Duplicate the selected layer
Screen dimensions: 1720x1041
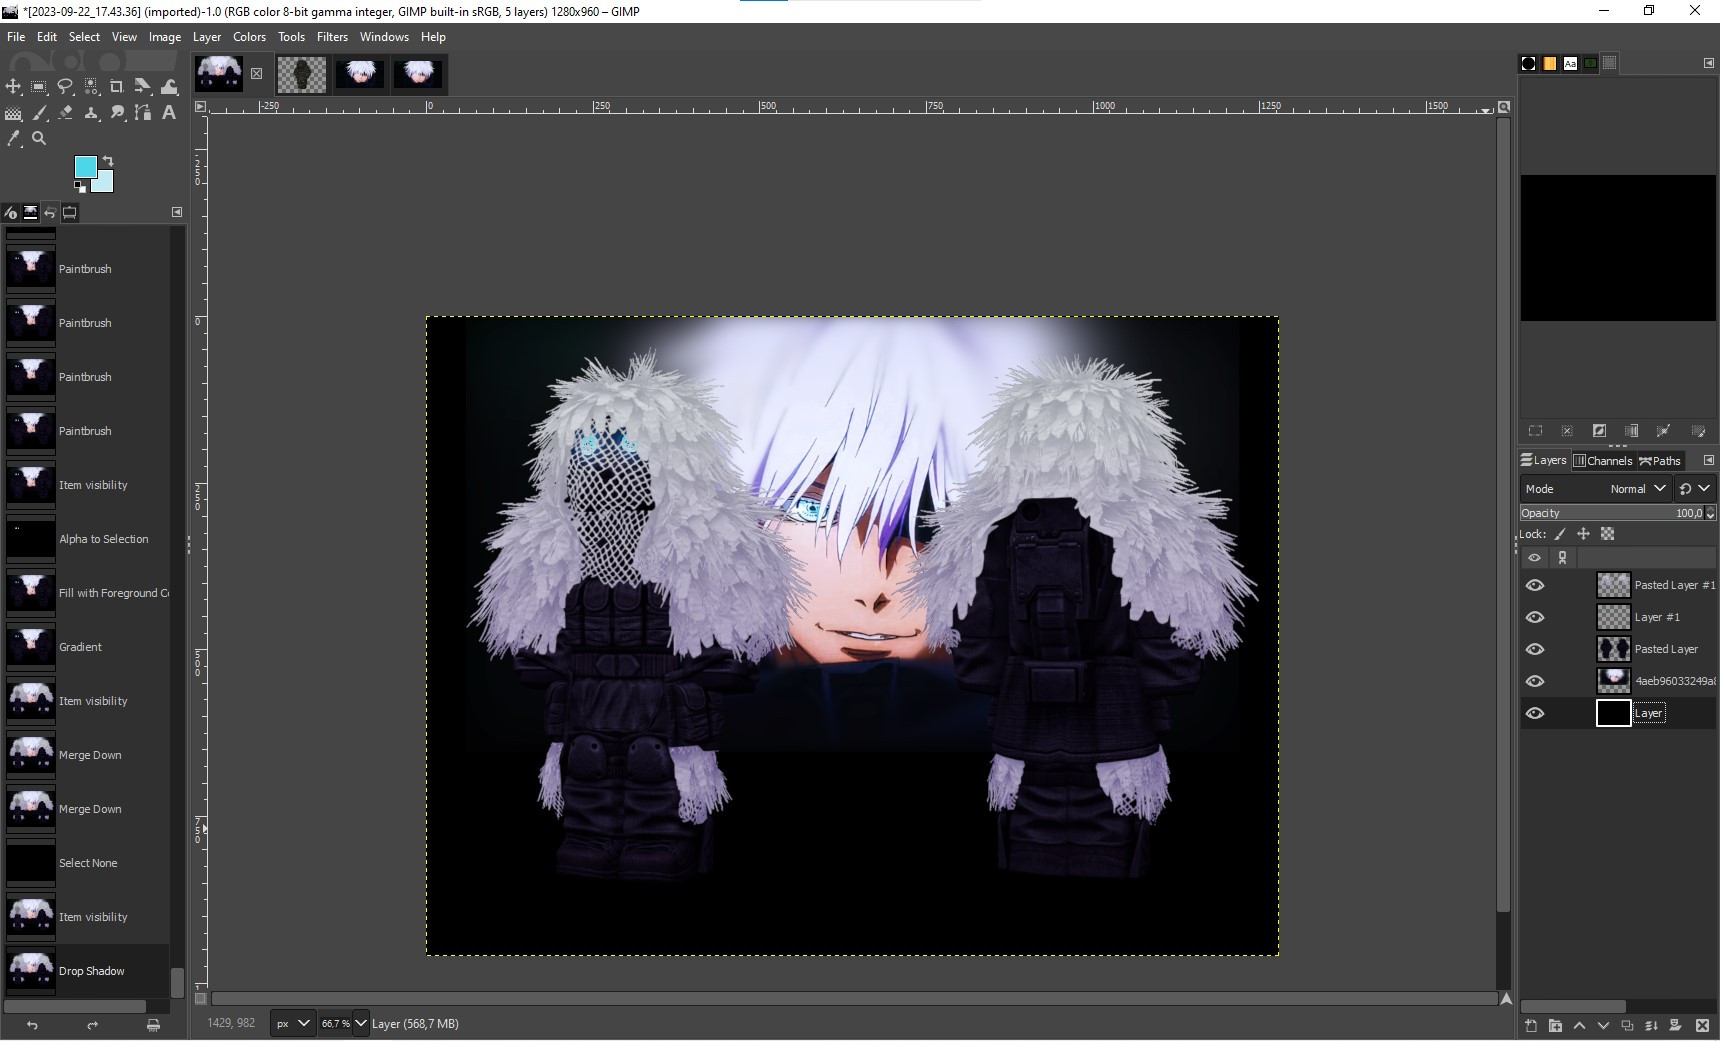click(1627, 1026)
